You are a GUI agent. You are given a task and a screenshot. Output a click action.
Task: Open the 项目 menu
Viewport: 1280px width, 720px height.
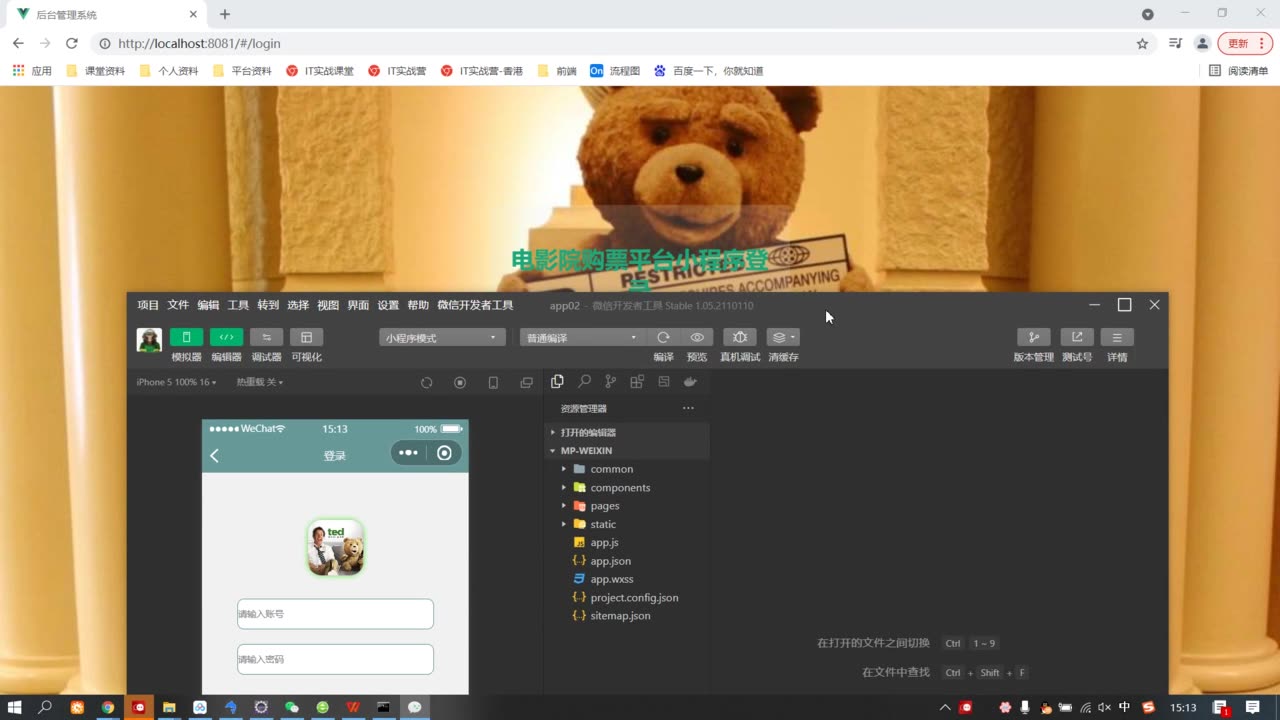148,305
